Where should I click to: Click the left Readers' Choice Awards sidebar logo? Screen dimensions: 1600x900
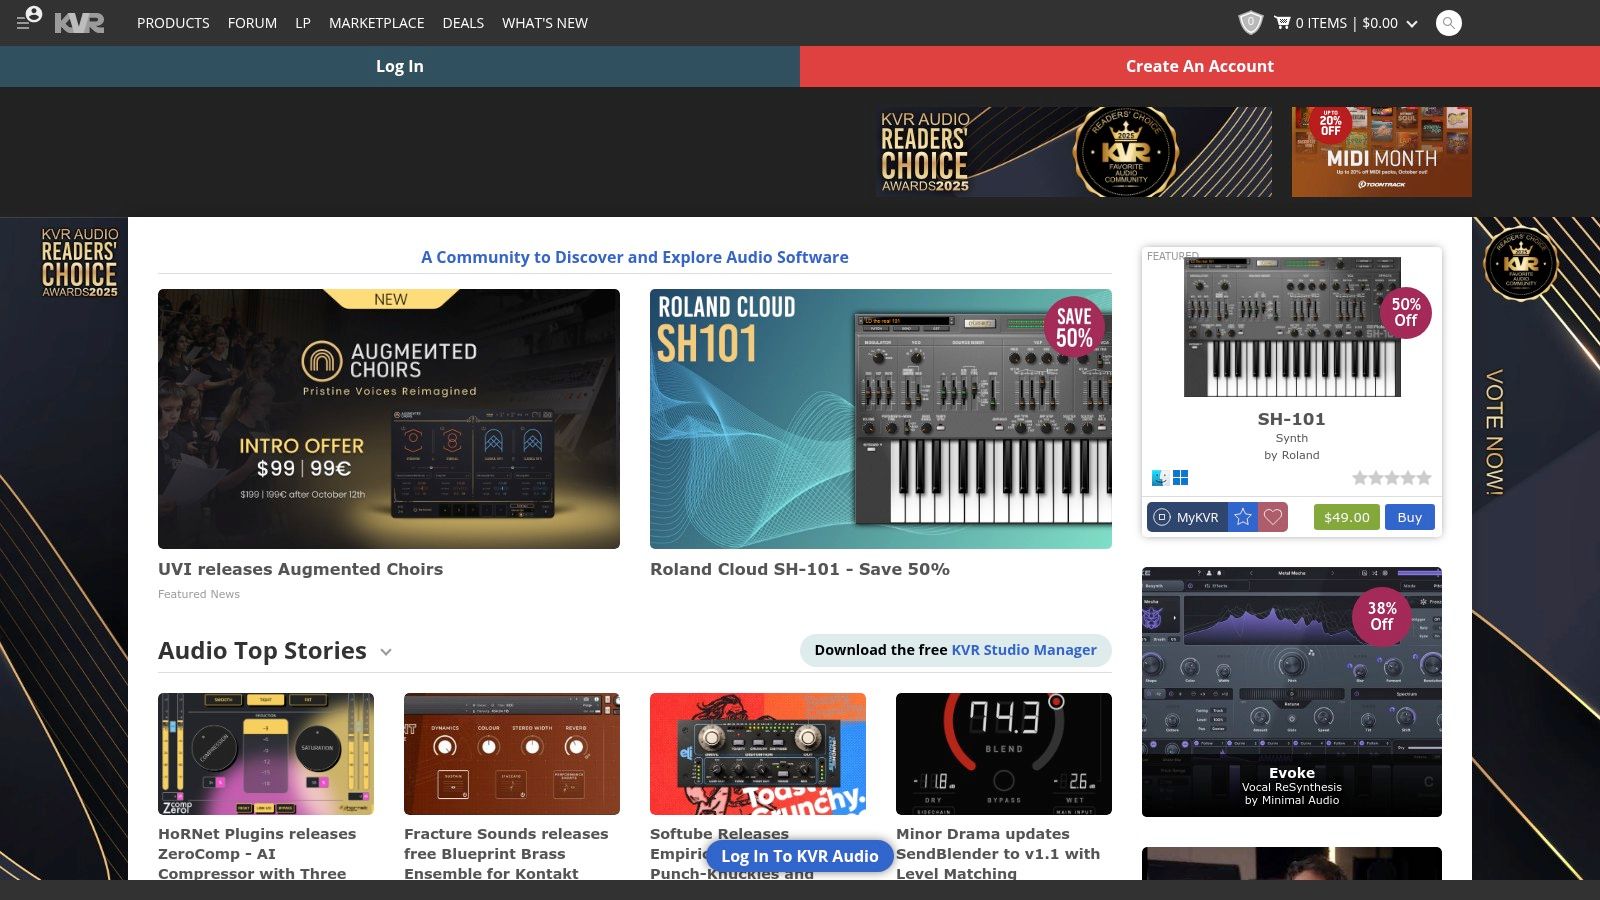tap(79, 262)
